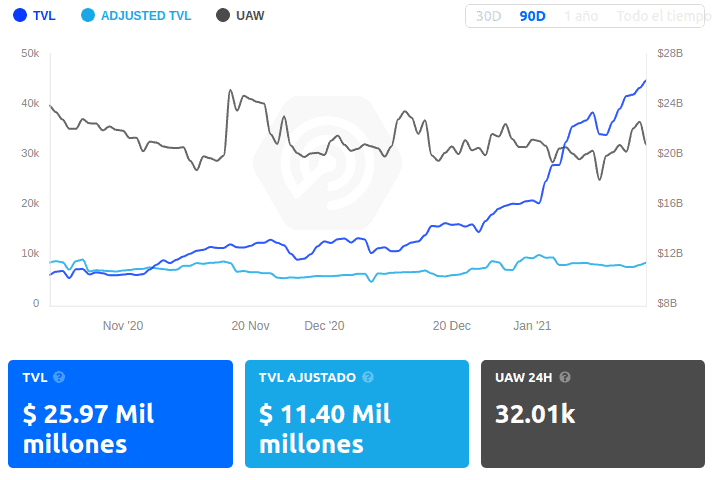
Task: Show the Todo el tiempo range
Action: coord(658,16)
